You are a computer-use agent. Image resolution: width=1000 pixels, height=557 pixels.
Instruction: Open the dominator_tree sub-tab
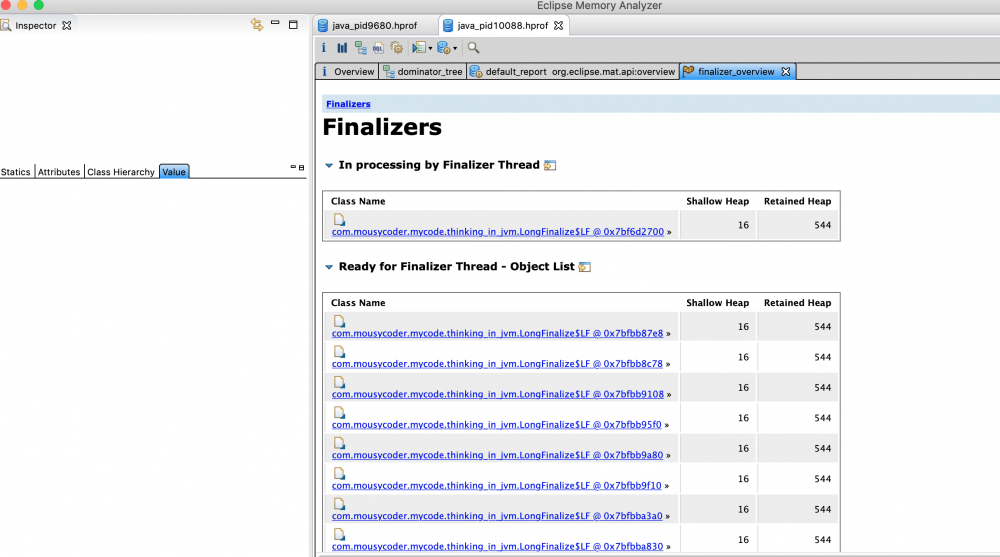[423, 71]
